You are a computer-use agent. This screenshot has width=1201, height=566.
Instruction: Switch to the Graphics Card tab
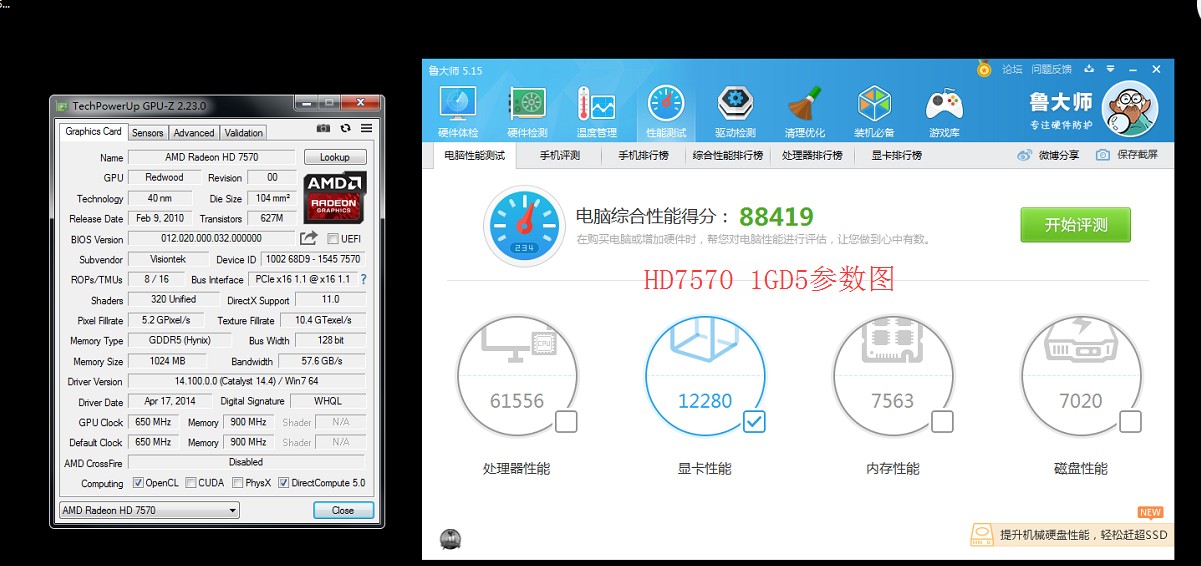coord(93,132)
